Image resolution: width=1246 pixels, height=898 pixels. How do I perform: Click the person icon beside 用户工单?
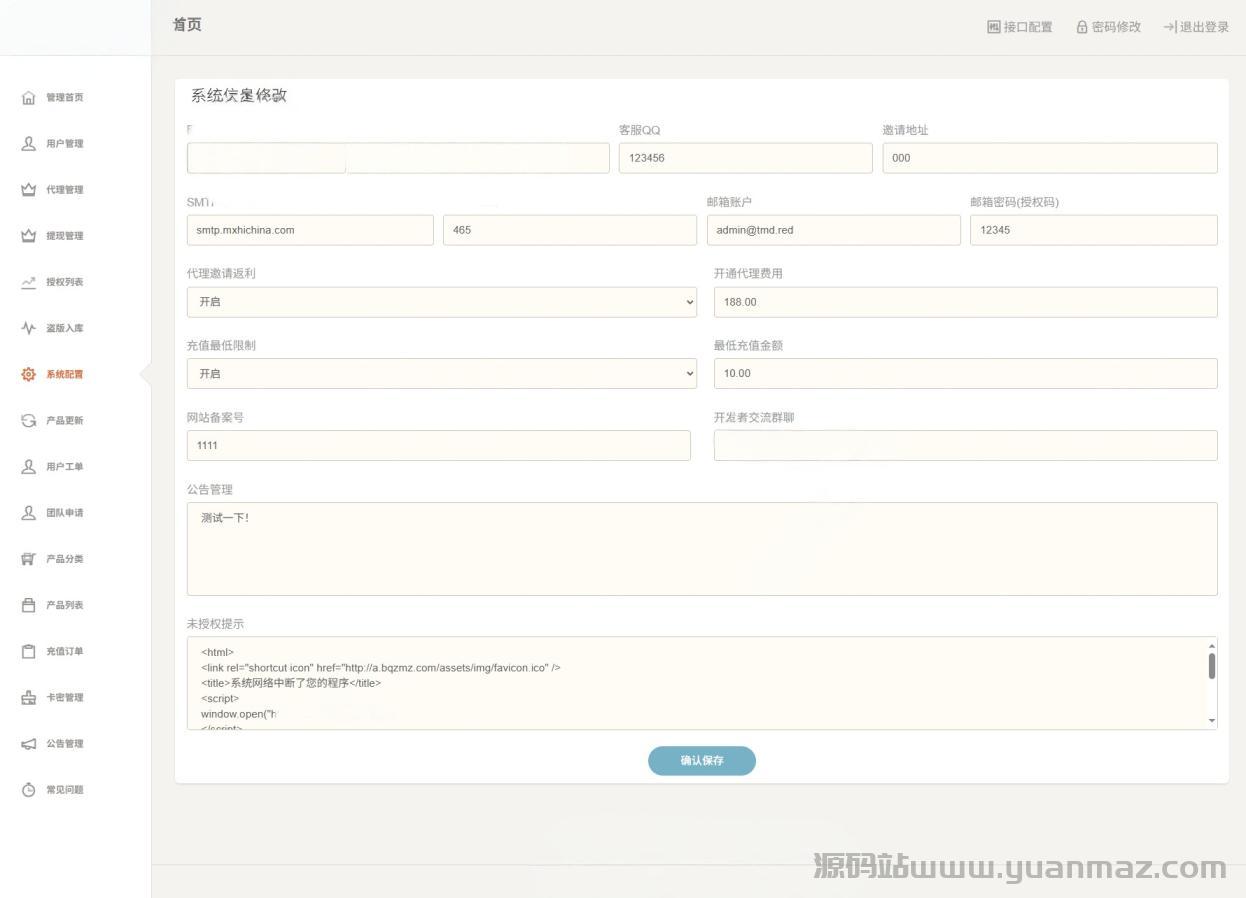29,467
